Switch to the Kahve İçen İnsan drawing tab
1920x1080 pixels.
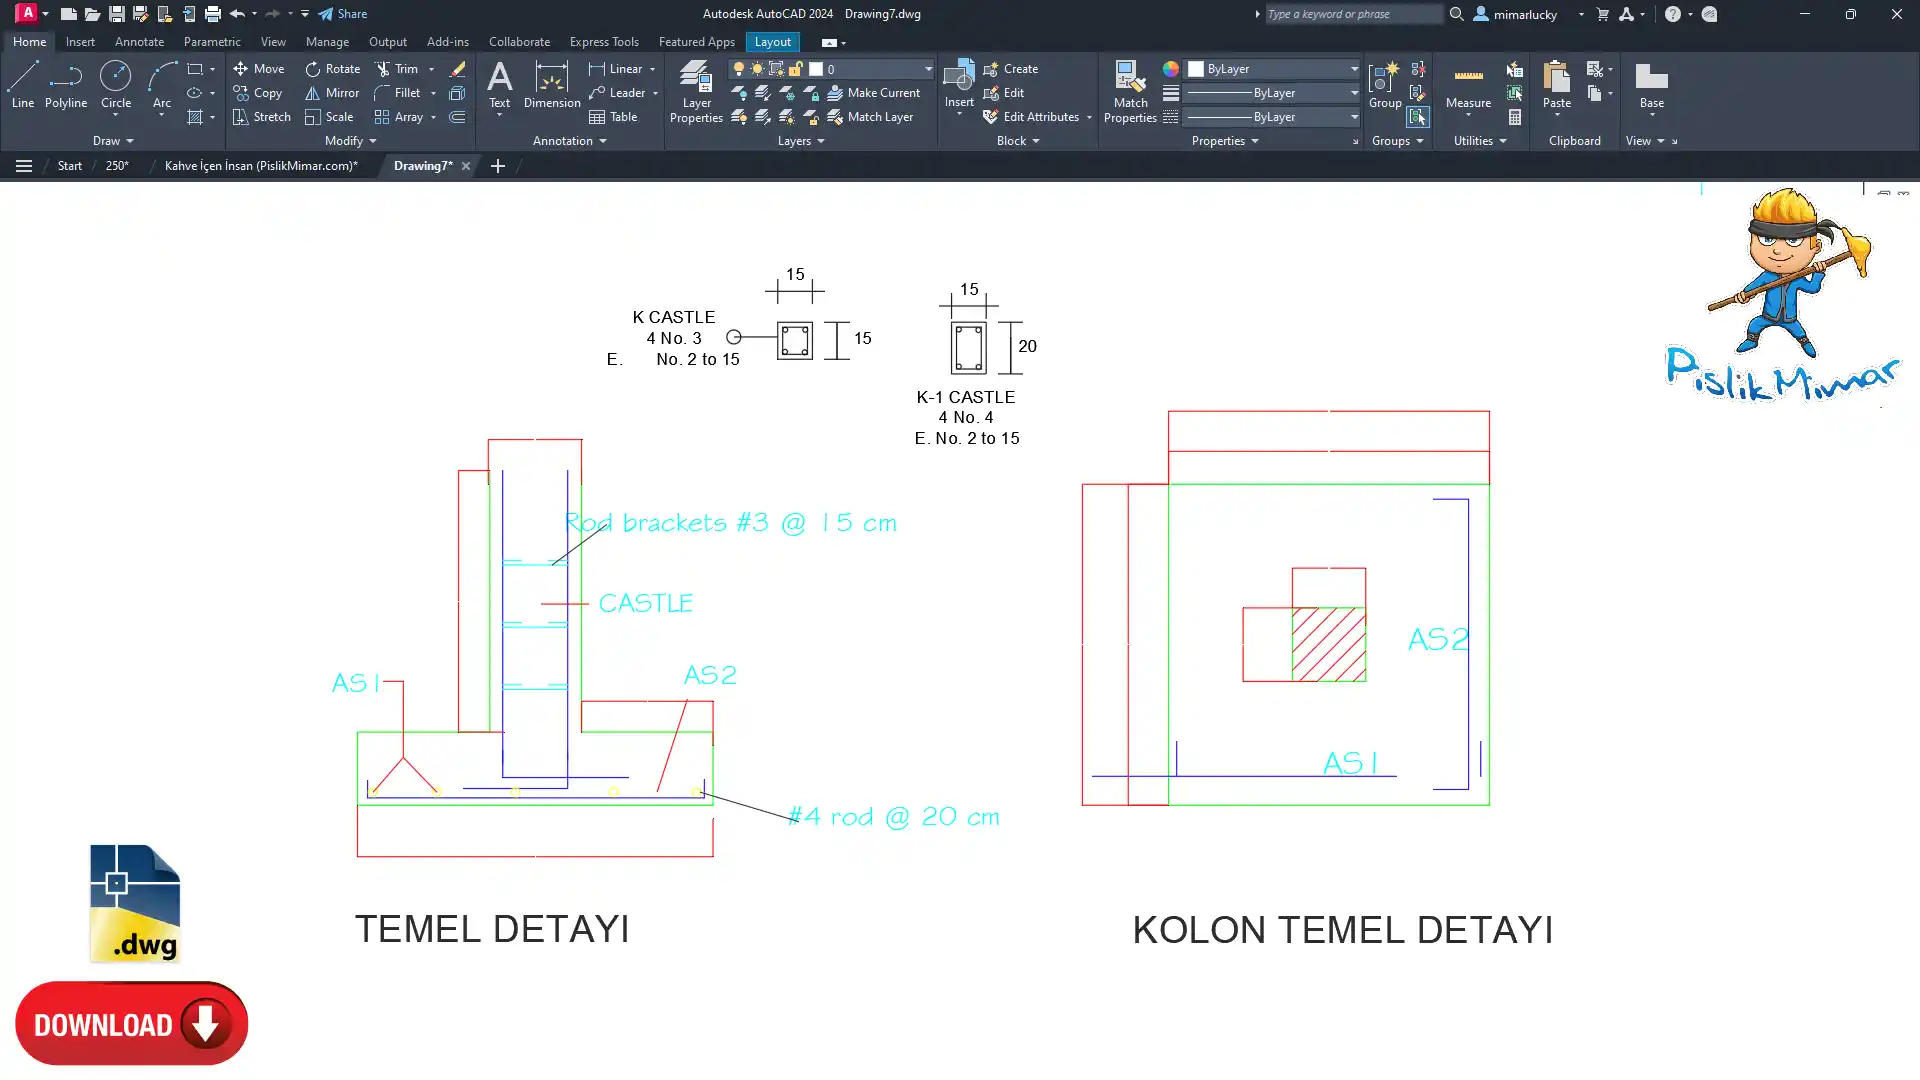(x=261, y=166)
